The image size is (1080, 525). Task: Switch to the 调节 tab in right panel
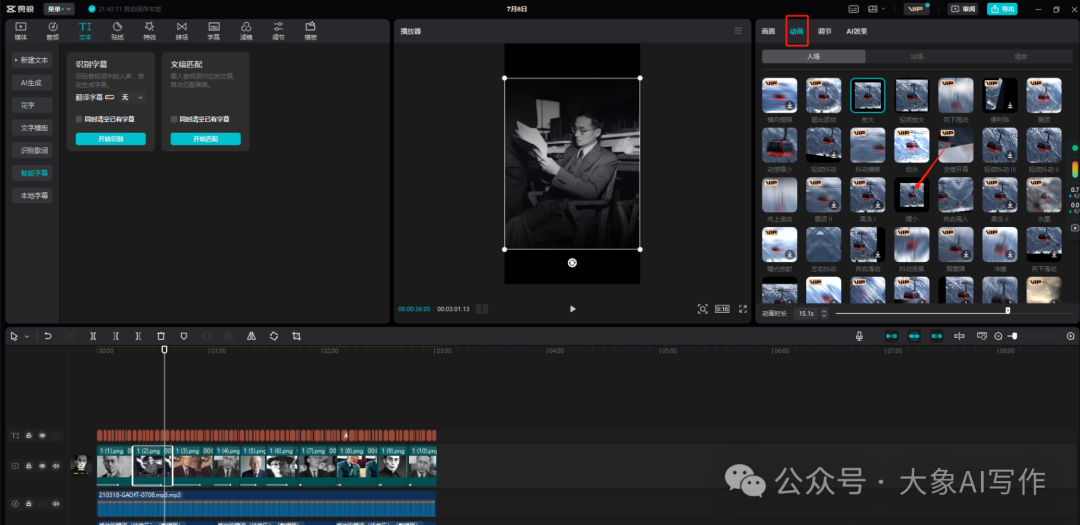click(x=824, y=32)
